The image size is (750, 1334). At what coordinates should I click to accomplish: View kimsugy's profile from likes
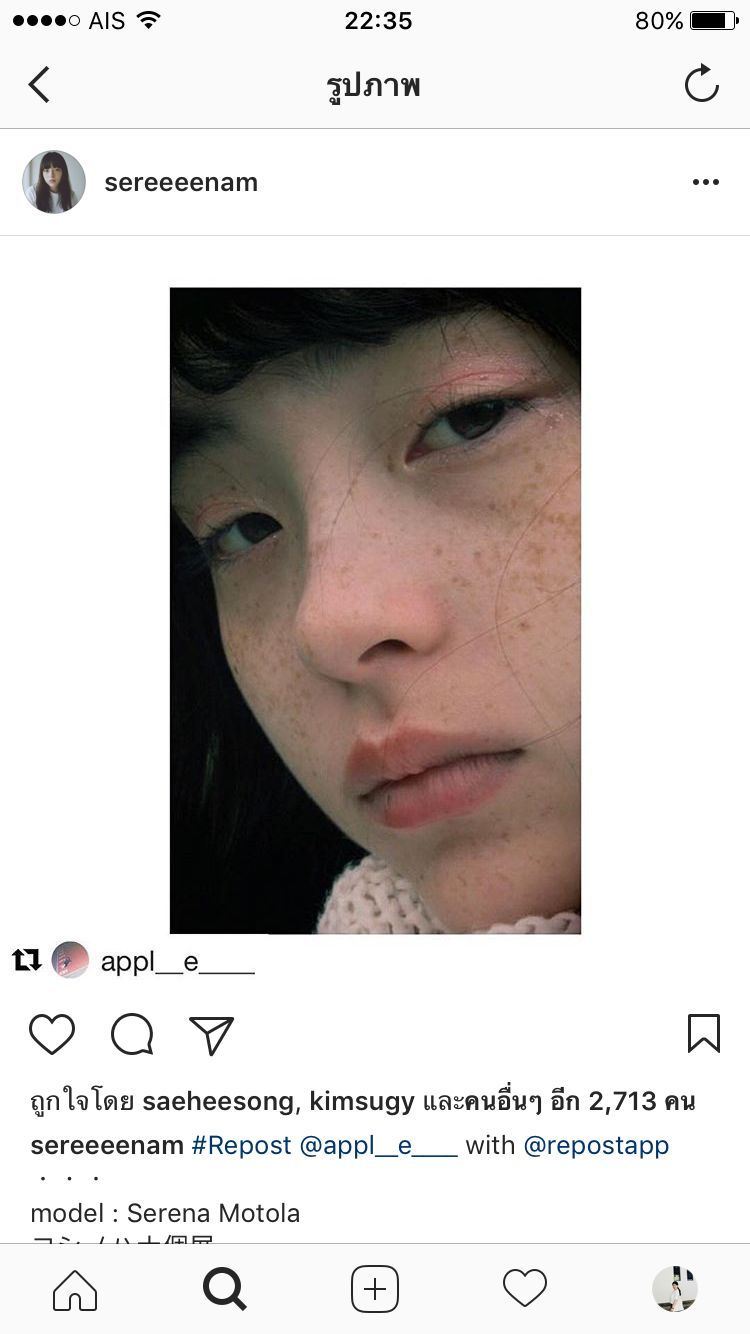click(x=362, y=1102)
